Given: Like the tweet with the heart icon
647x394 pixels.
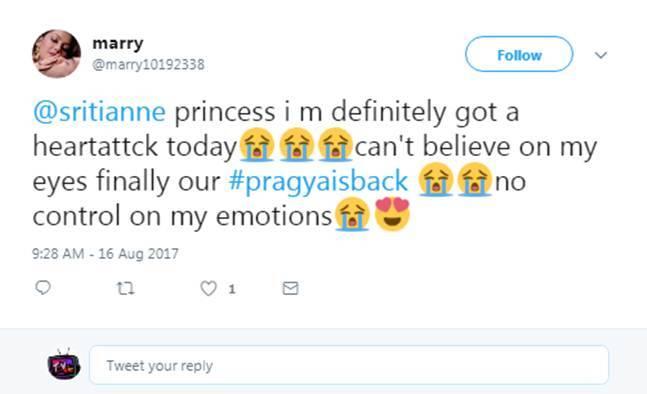Looking at the screenshot, I should click(208, 288).
